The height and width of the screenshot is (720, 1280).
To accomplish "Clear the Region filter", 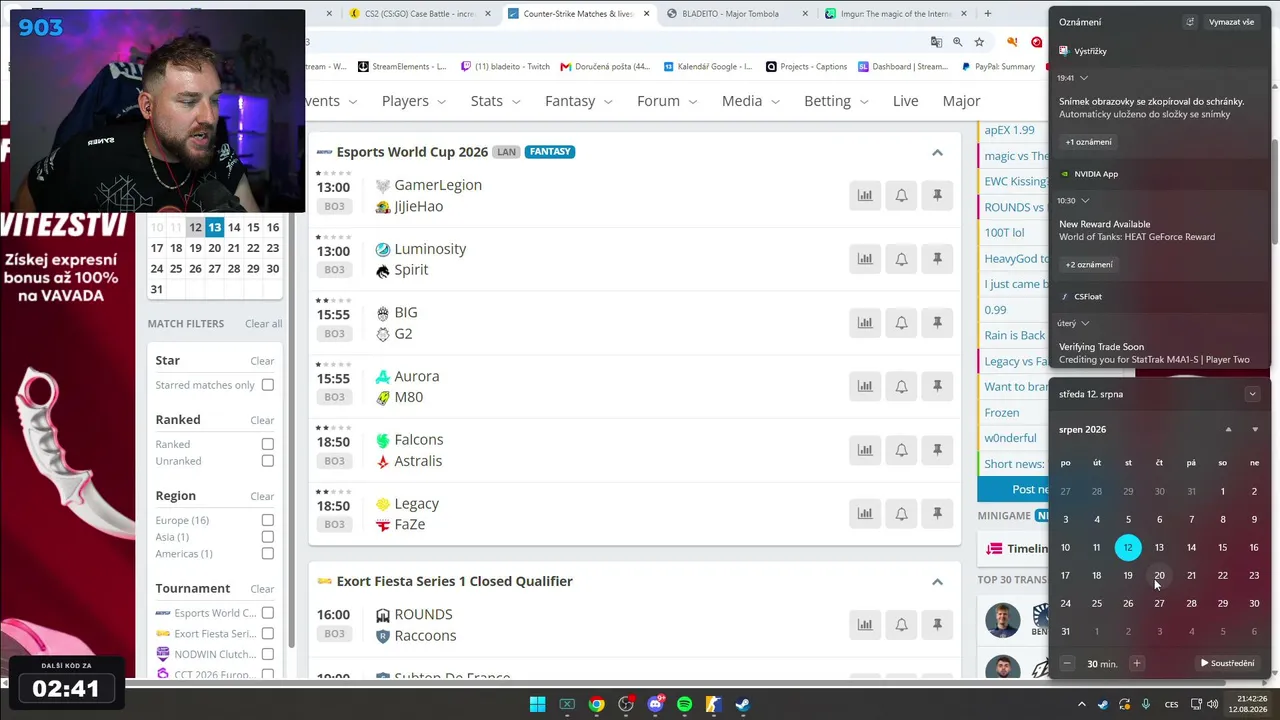I will pyautogui.click(x=262, y=496).
